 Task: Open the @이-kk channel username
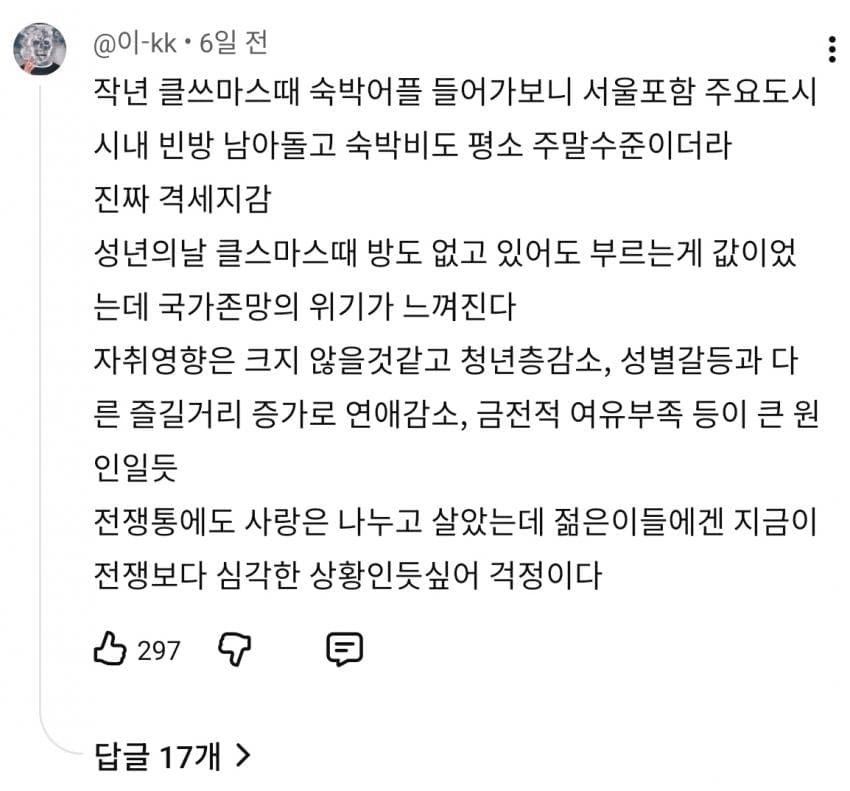point(135,44)
